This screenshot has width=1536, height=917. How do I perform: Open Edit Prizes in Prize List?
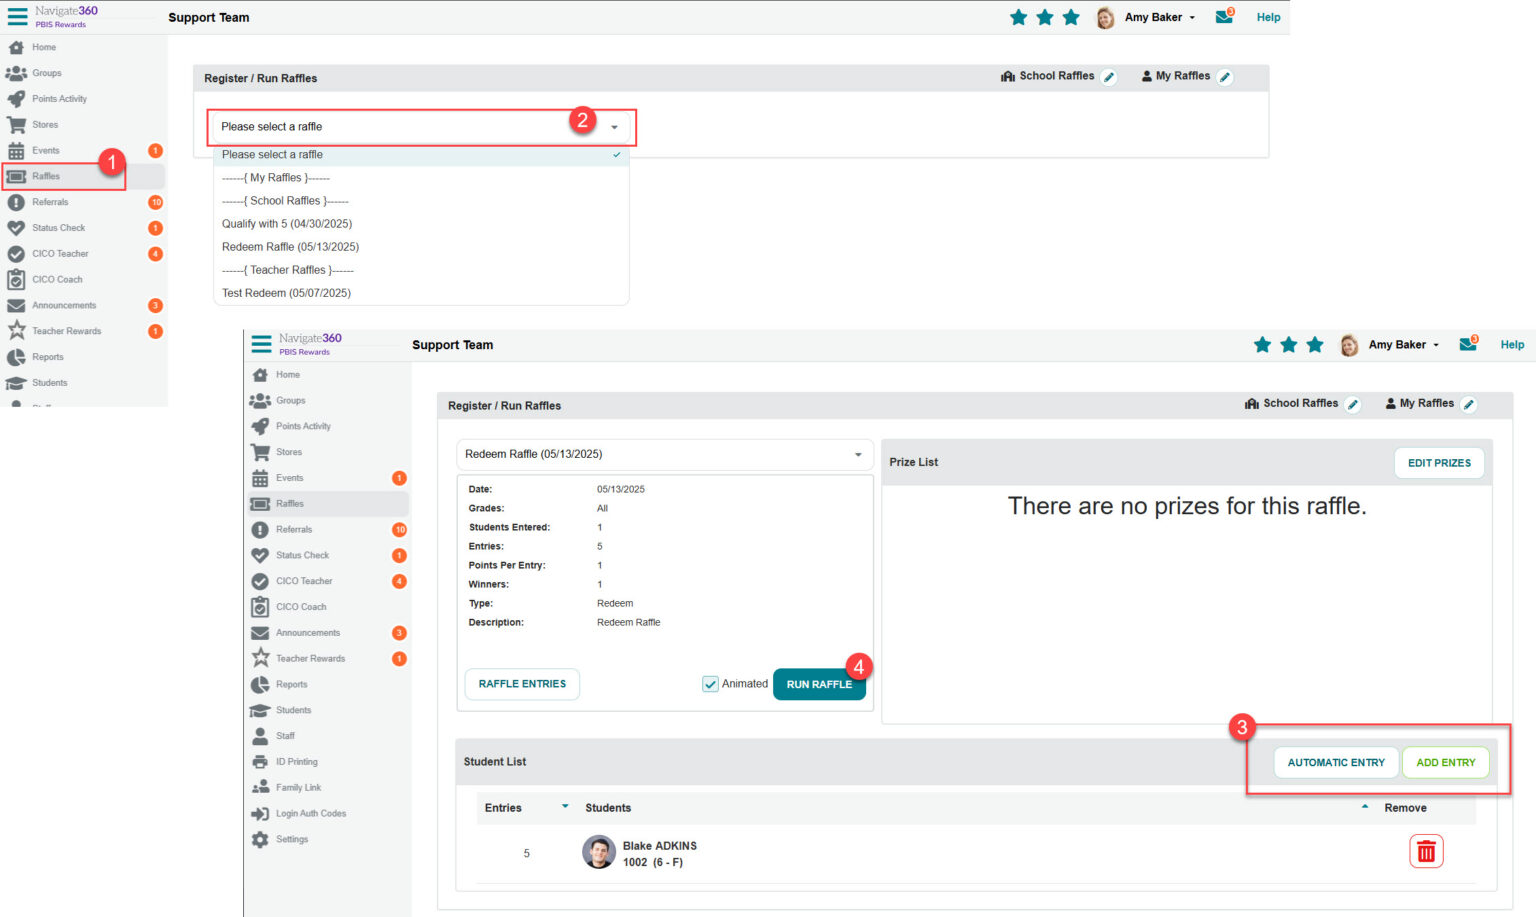(x=1438, y=463)
